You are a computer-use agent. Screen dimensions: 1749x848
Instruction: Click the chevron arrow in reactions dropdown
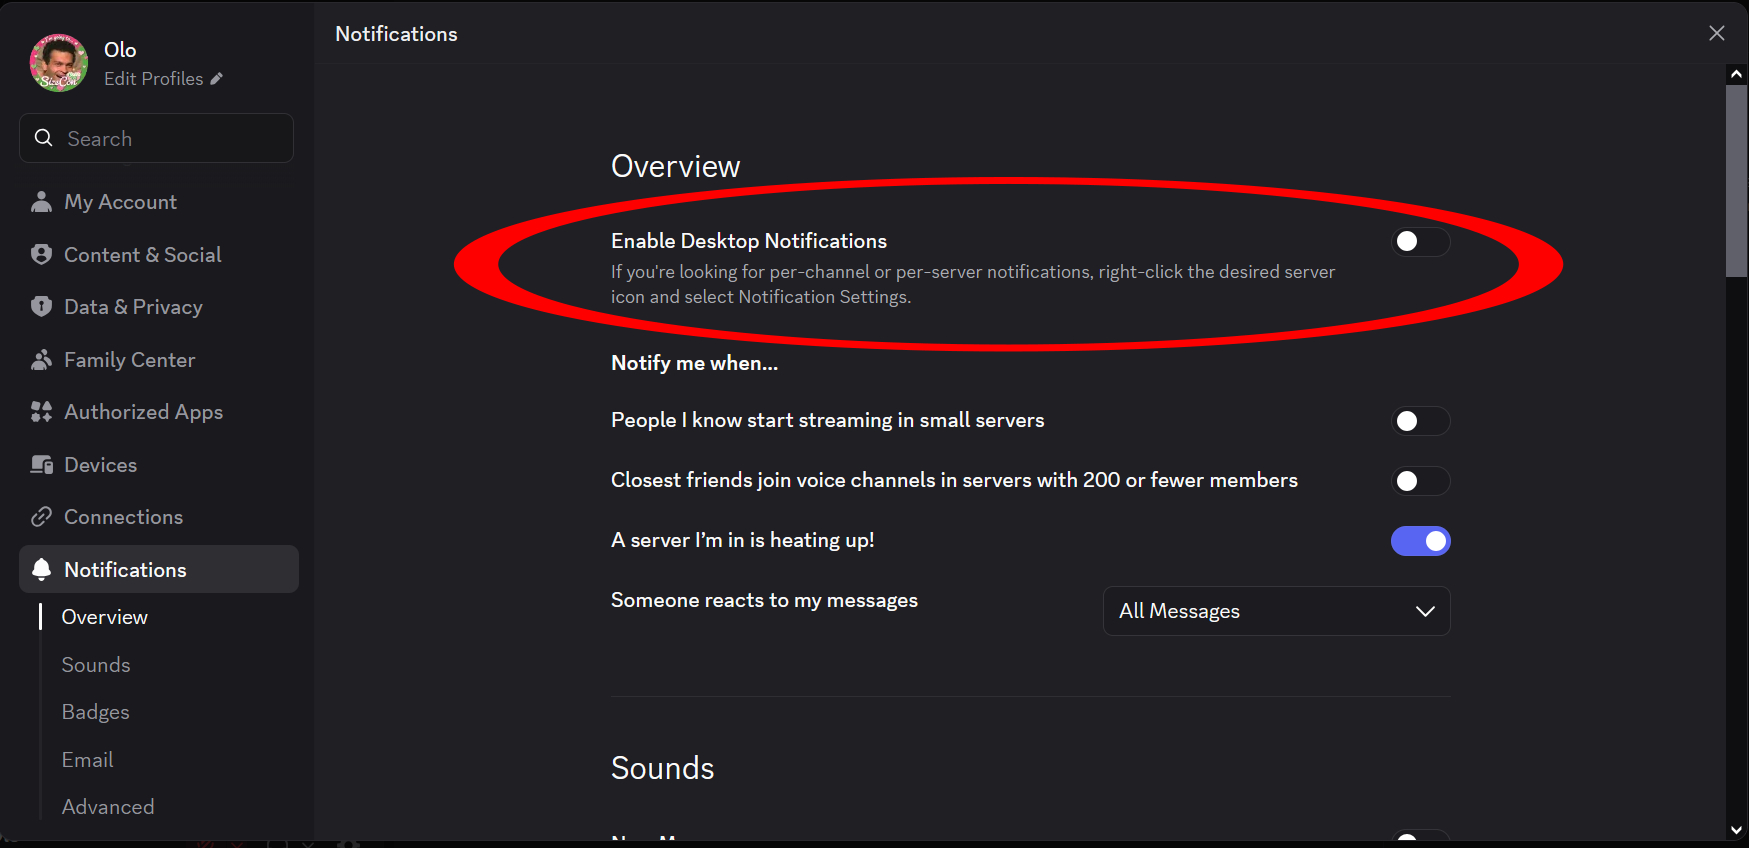[1425, 611]
